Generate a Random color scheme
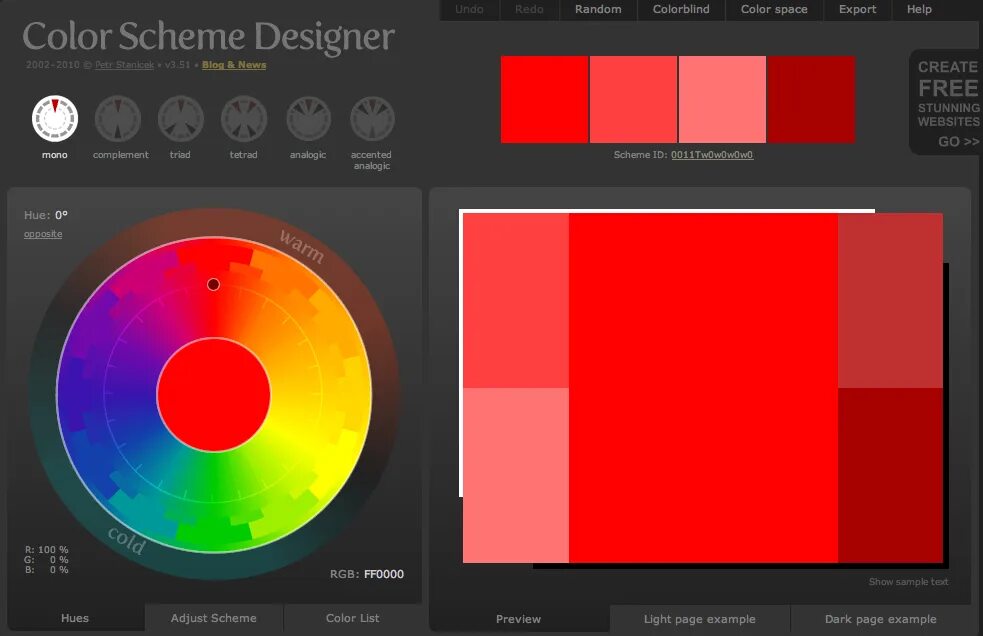983x636 pixels. [598, 9]
